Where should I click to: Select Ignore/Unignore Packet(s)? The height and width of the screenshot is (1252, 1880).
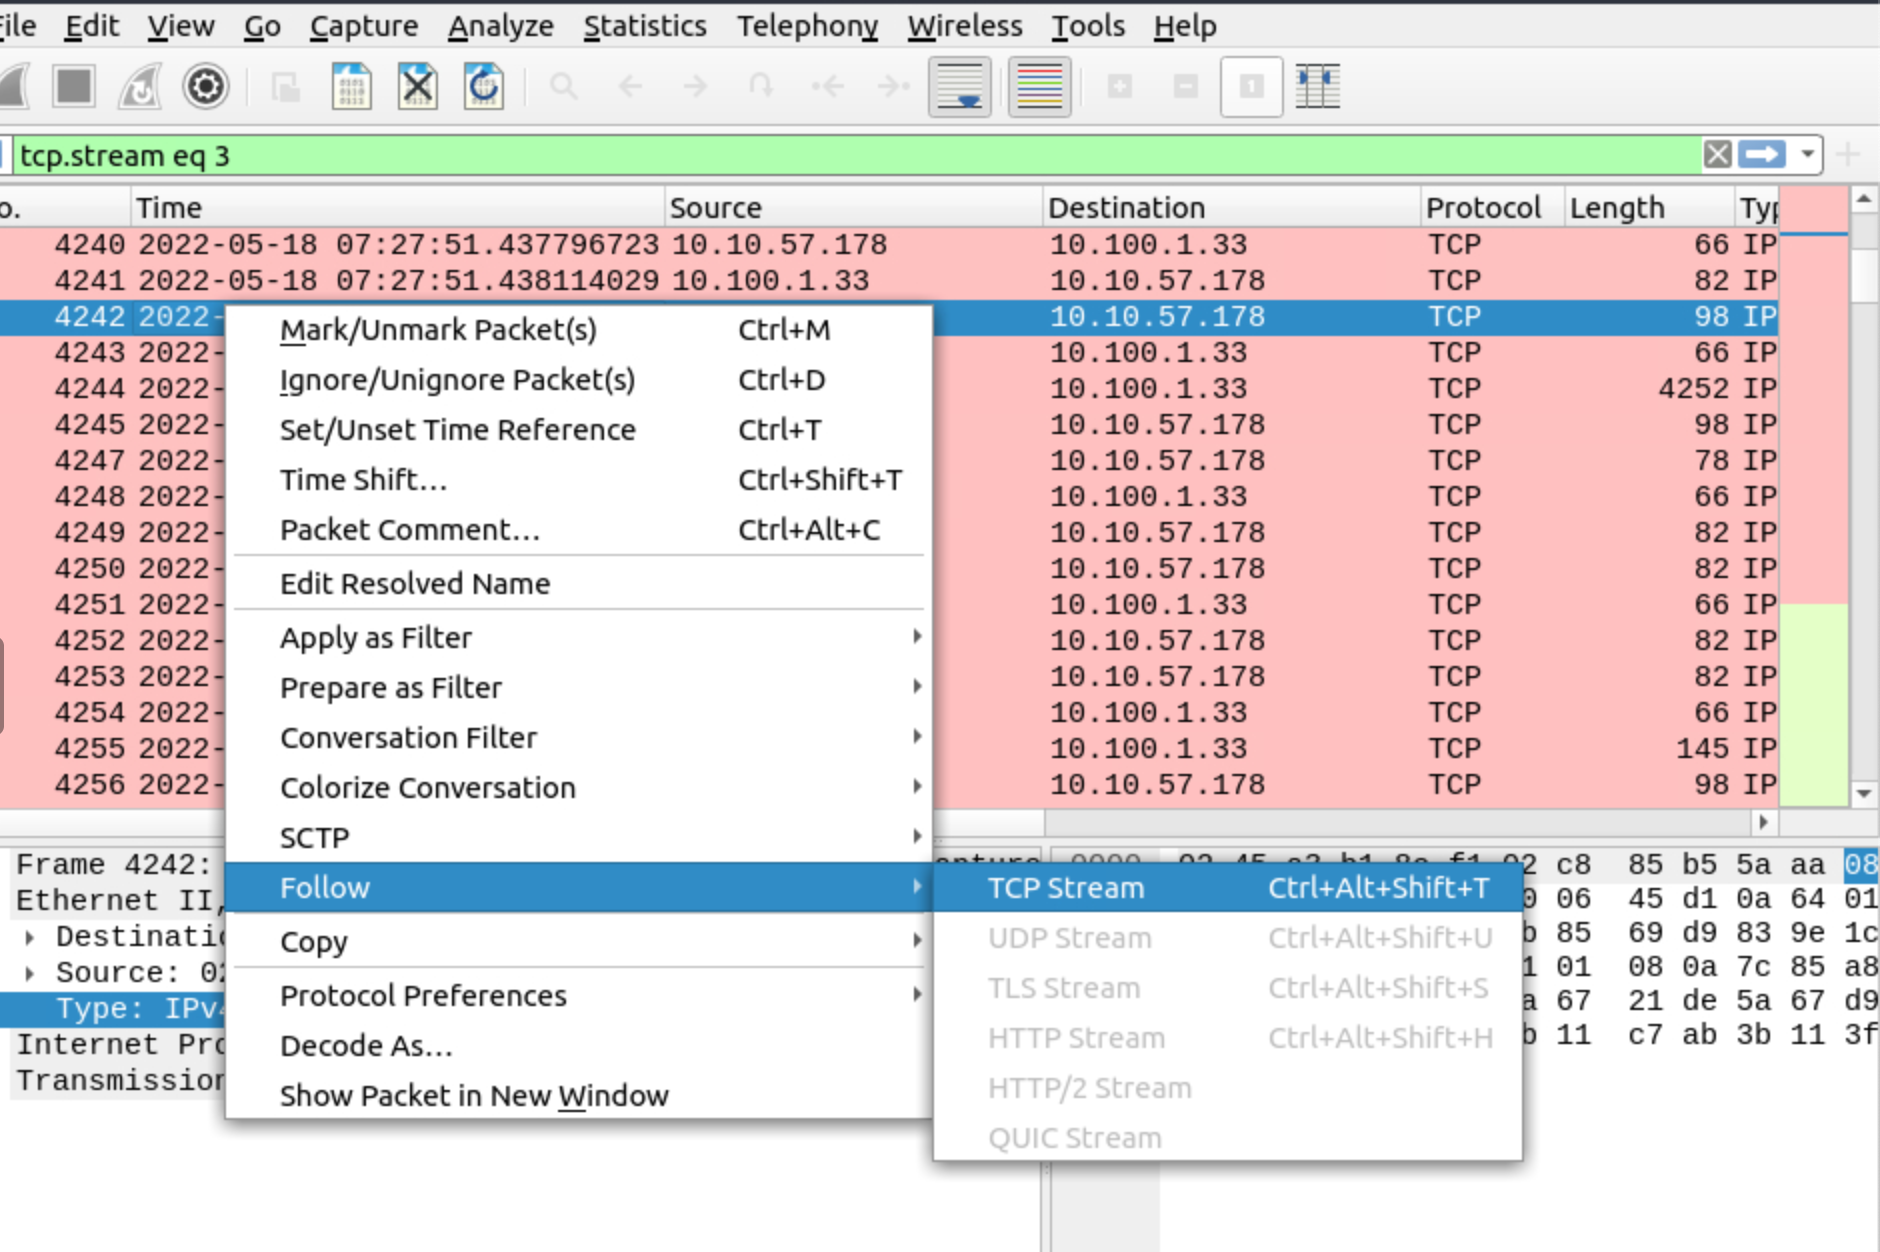click(580, 380)
